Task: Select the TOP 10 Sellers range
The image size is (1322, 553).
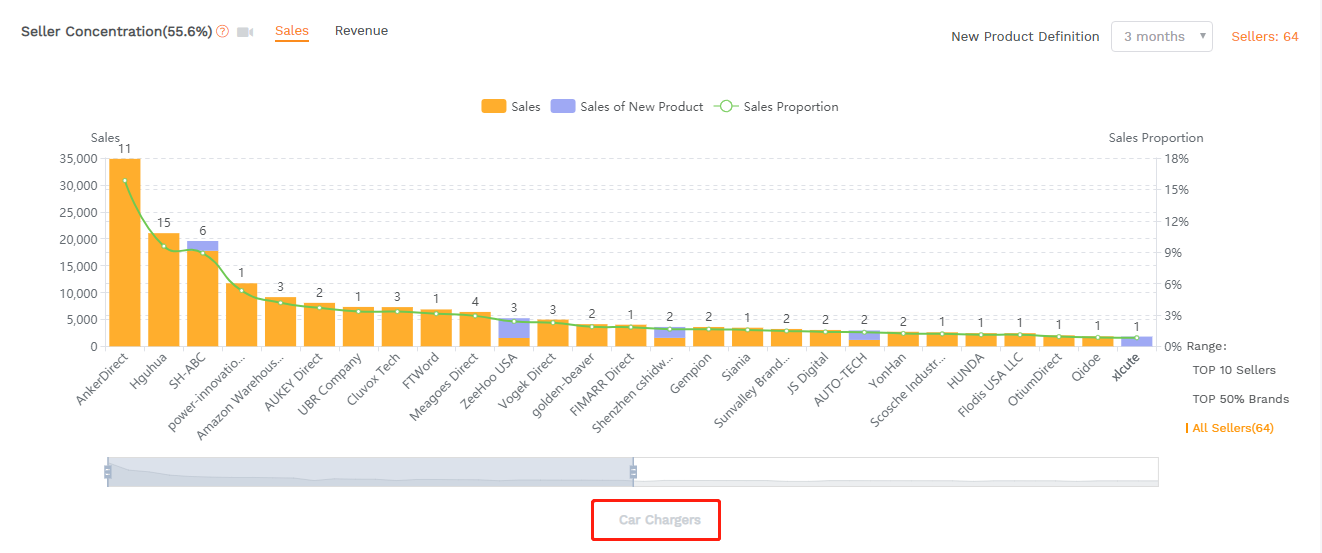Action: [1234, 370]
